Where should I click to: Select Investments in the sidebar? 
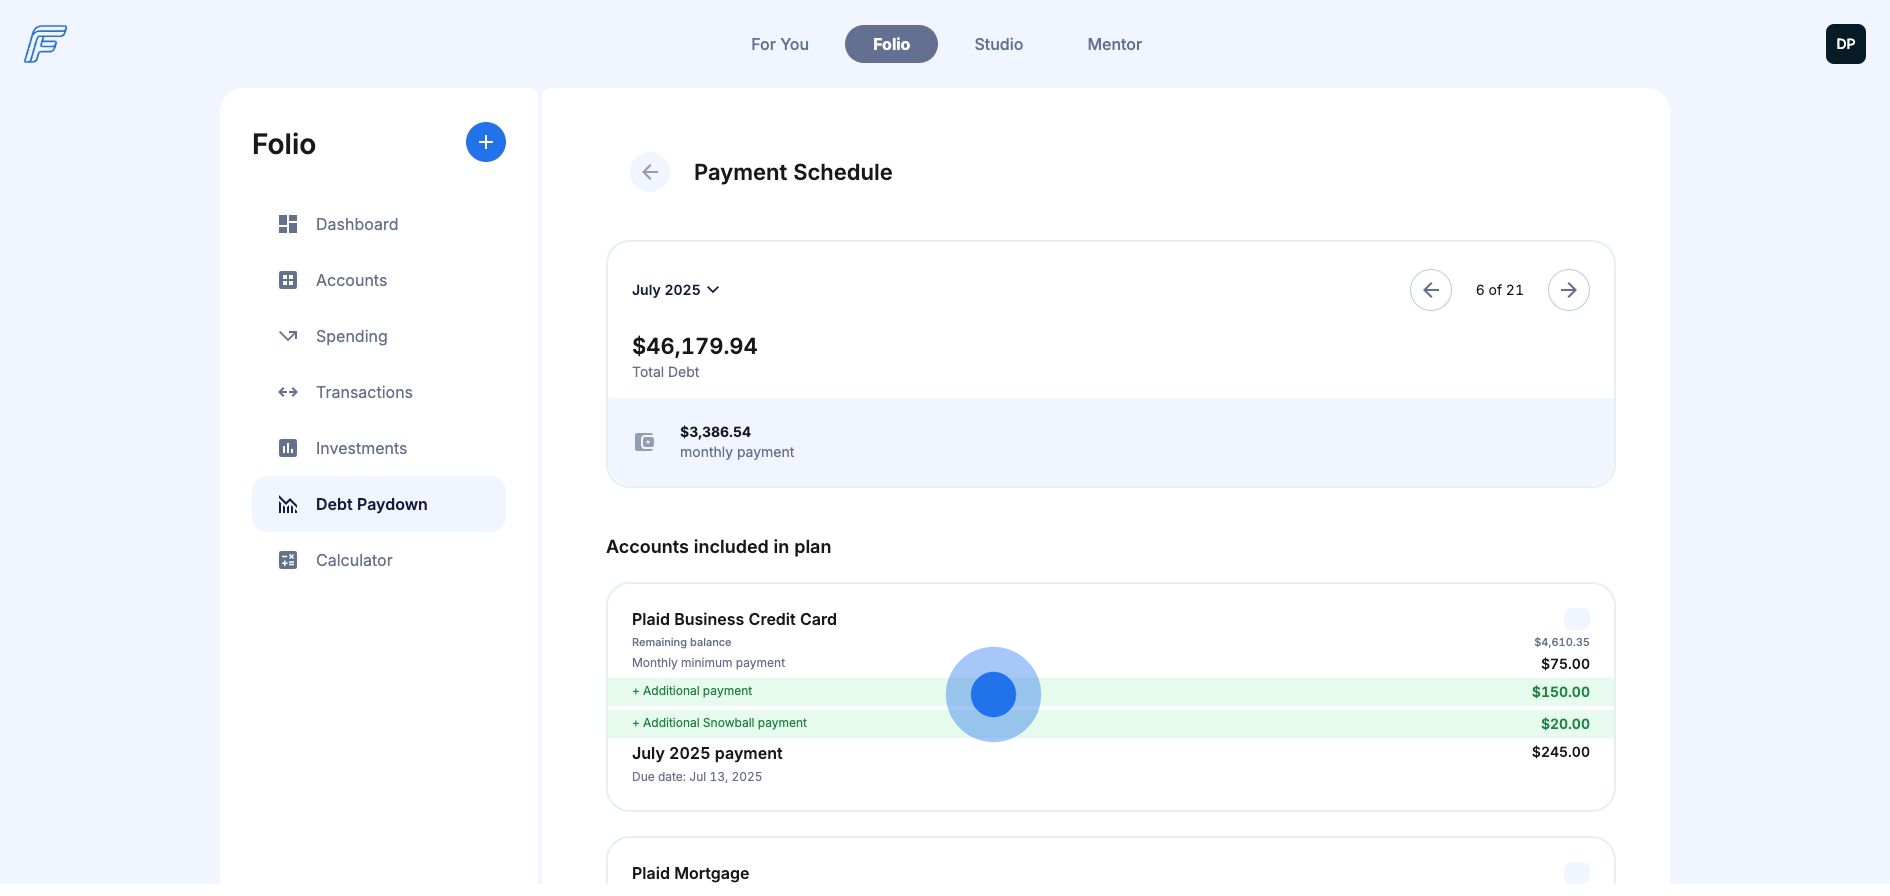(361, 448)
